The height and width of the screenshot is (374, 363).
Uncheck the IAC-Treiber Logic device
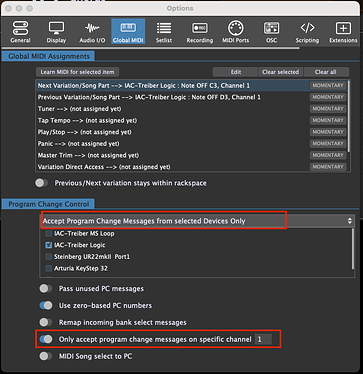point(49,245)
